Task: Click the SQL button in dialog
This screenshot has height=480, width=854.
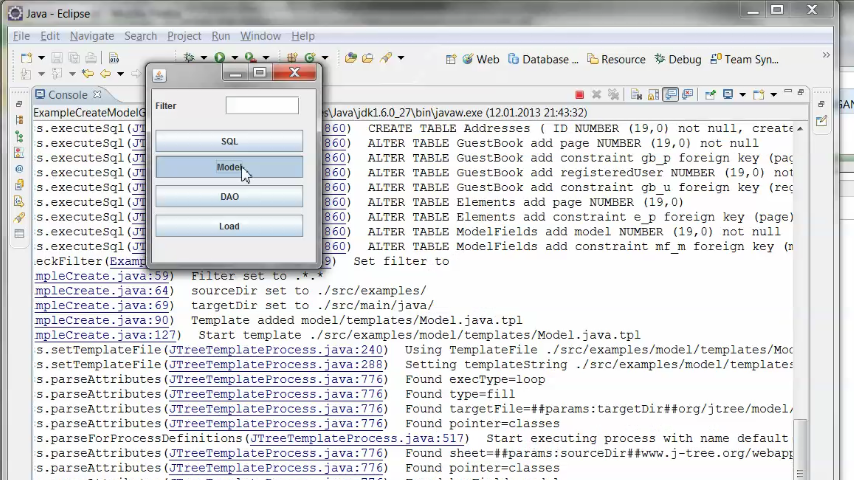Action: (x=229, y=141)
